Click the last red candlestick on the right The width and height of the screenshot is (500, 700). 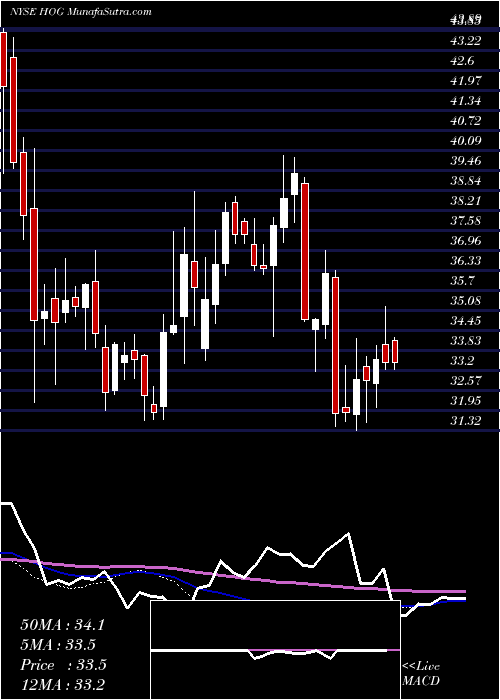395,351
